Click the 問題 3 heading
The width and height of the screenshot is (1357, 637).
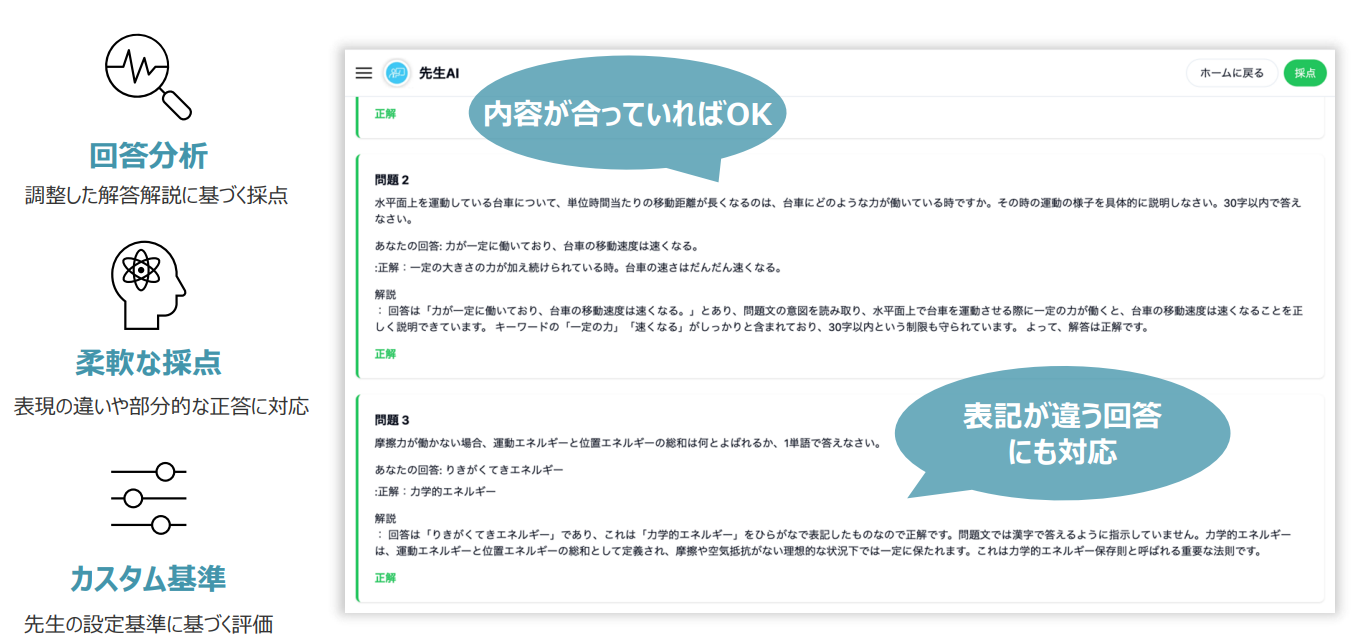[x=392, y=420]
